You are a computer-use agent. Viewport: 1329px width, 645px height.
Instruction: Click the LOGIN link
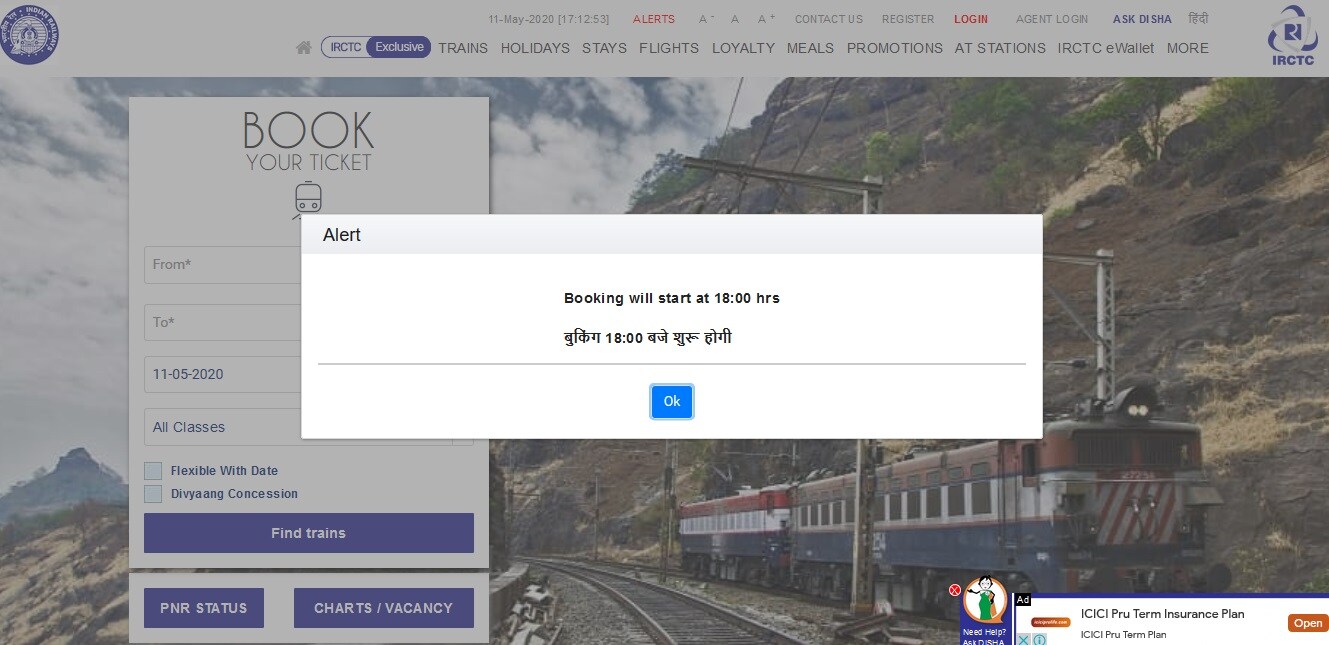tap(971, 19)
